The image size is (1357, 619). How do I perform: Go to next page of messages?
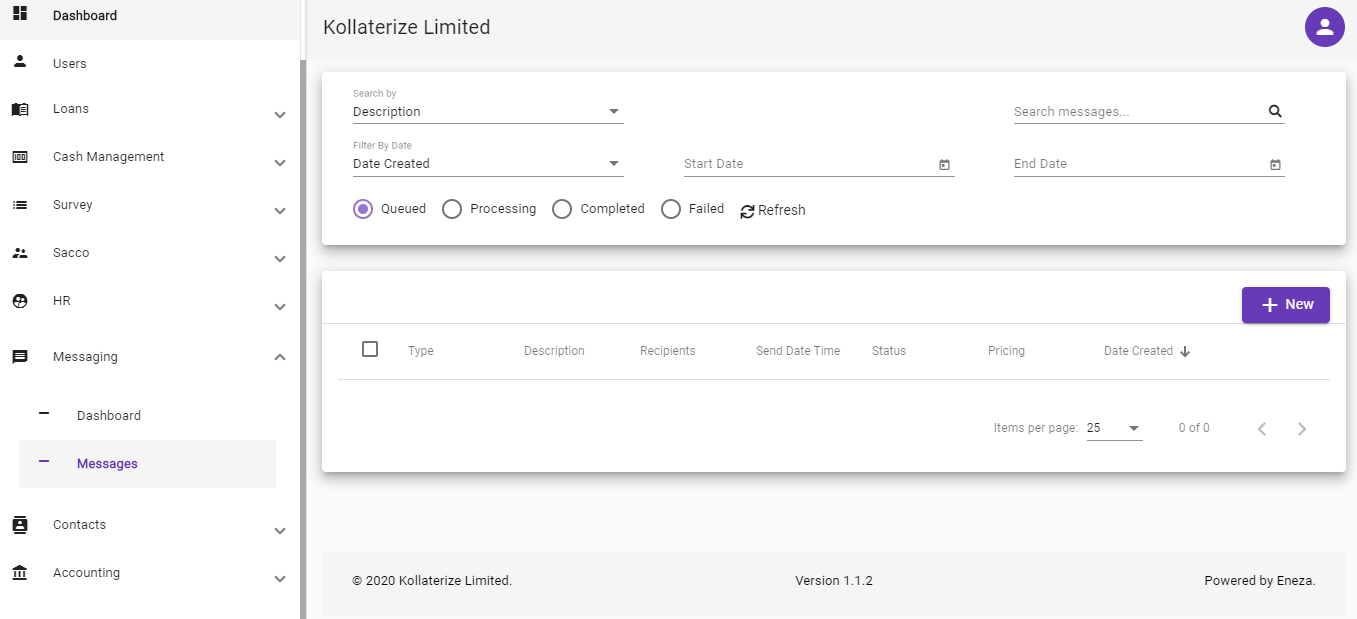[x=1302, y=429]
